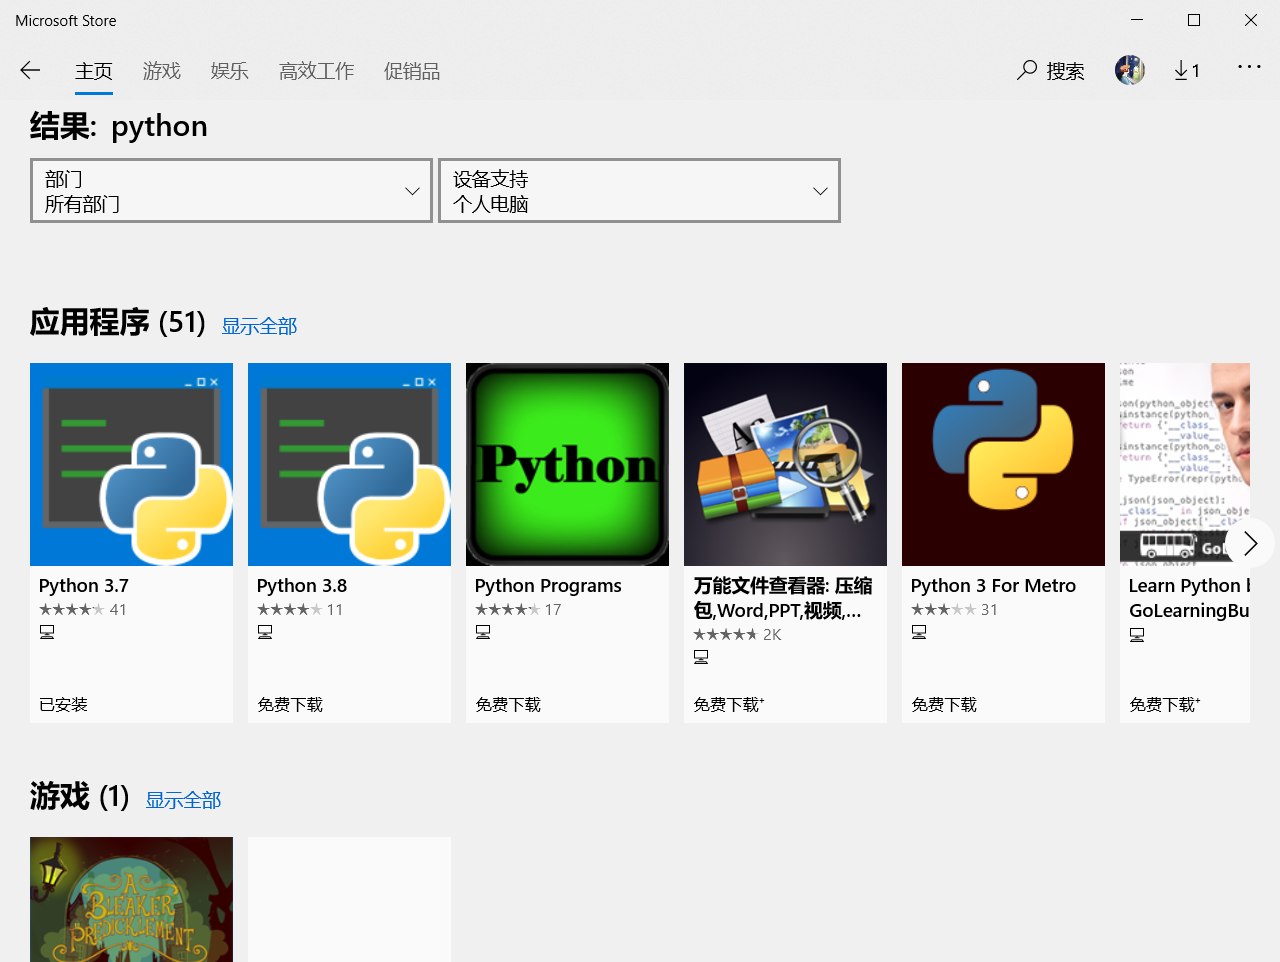Image resolution: width=1280 pixels, height=962 pixels.
Task: Switch to the 娱乐 entertainment tab
Action: (230, 71)
